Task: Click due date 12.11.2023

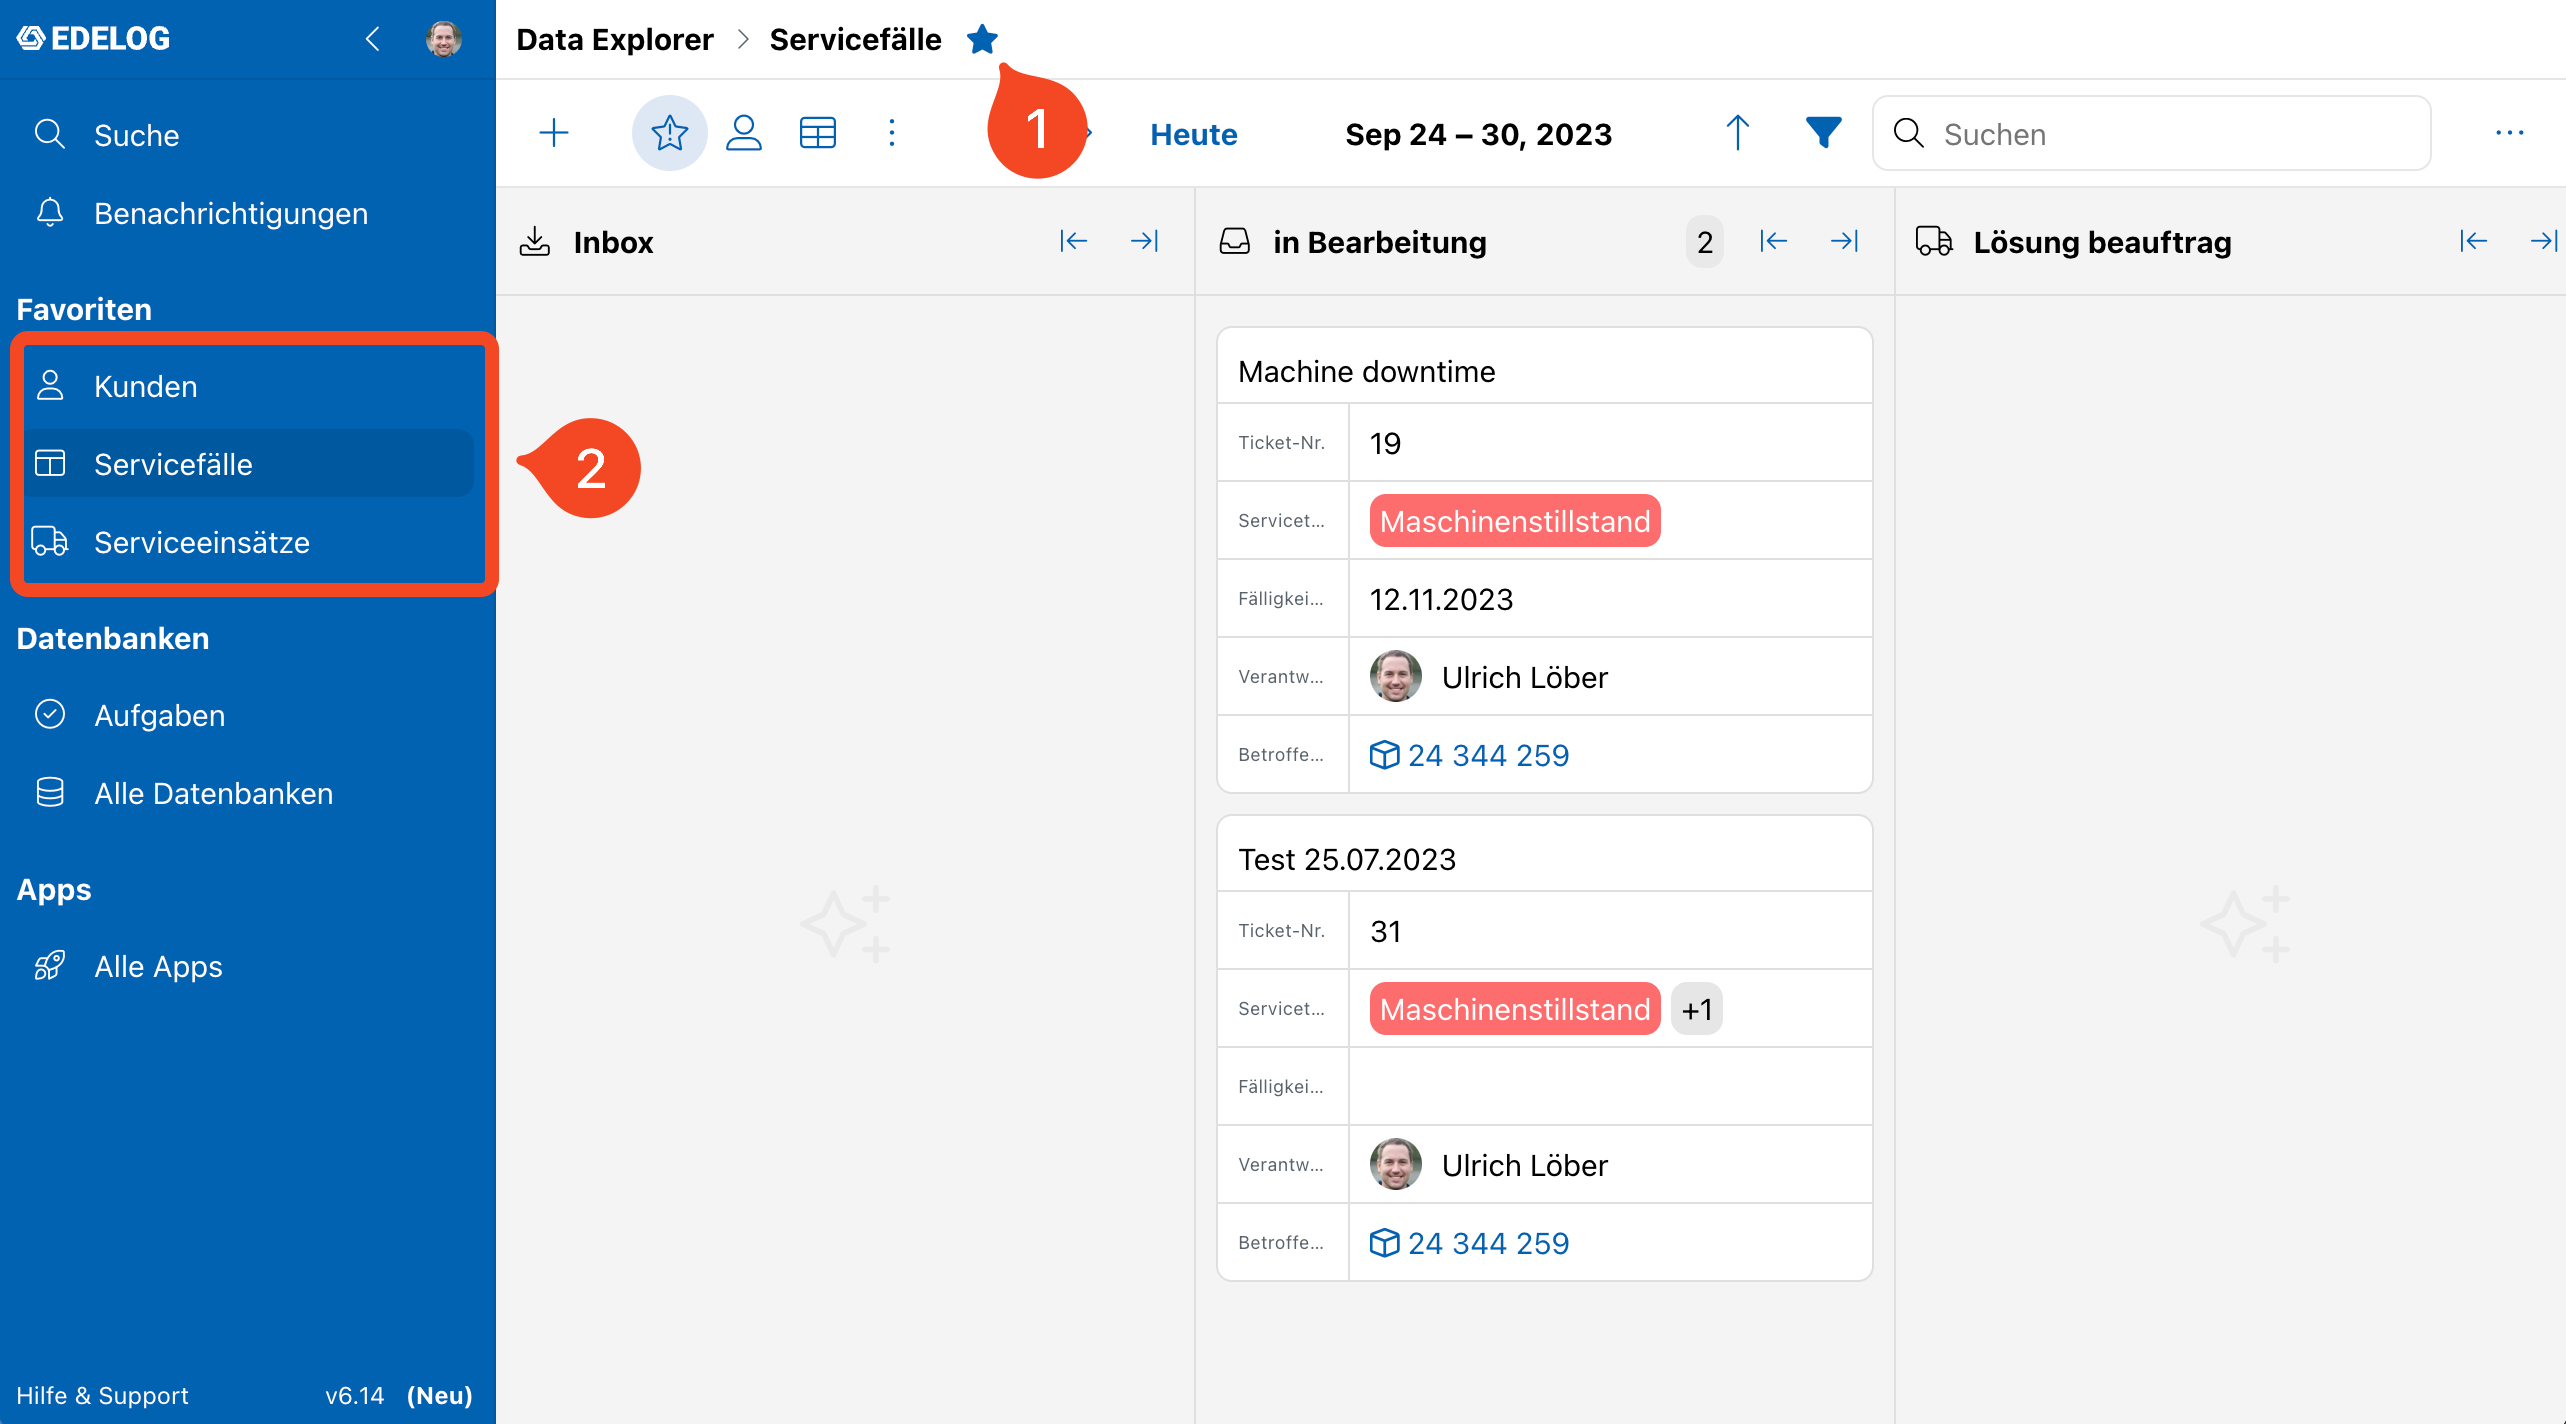Action: [1441, 599]
